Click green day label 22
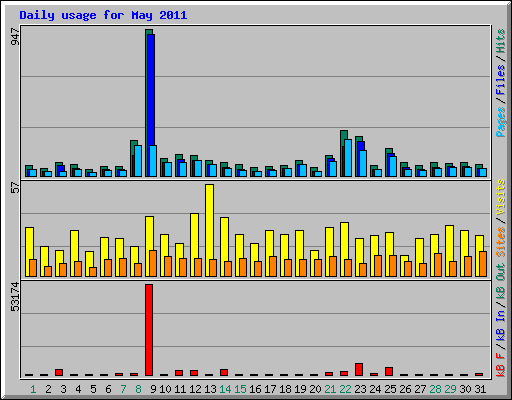512x400 pixels. [x=345, y=389]
